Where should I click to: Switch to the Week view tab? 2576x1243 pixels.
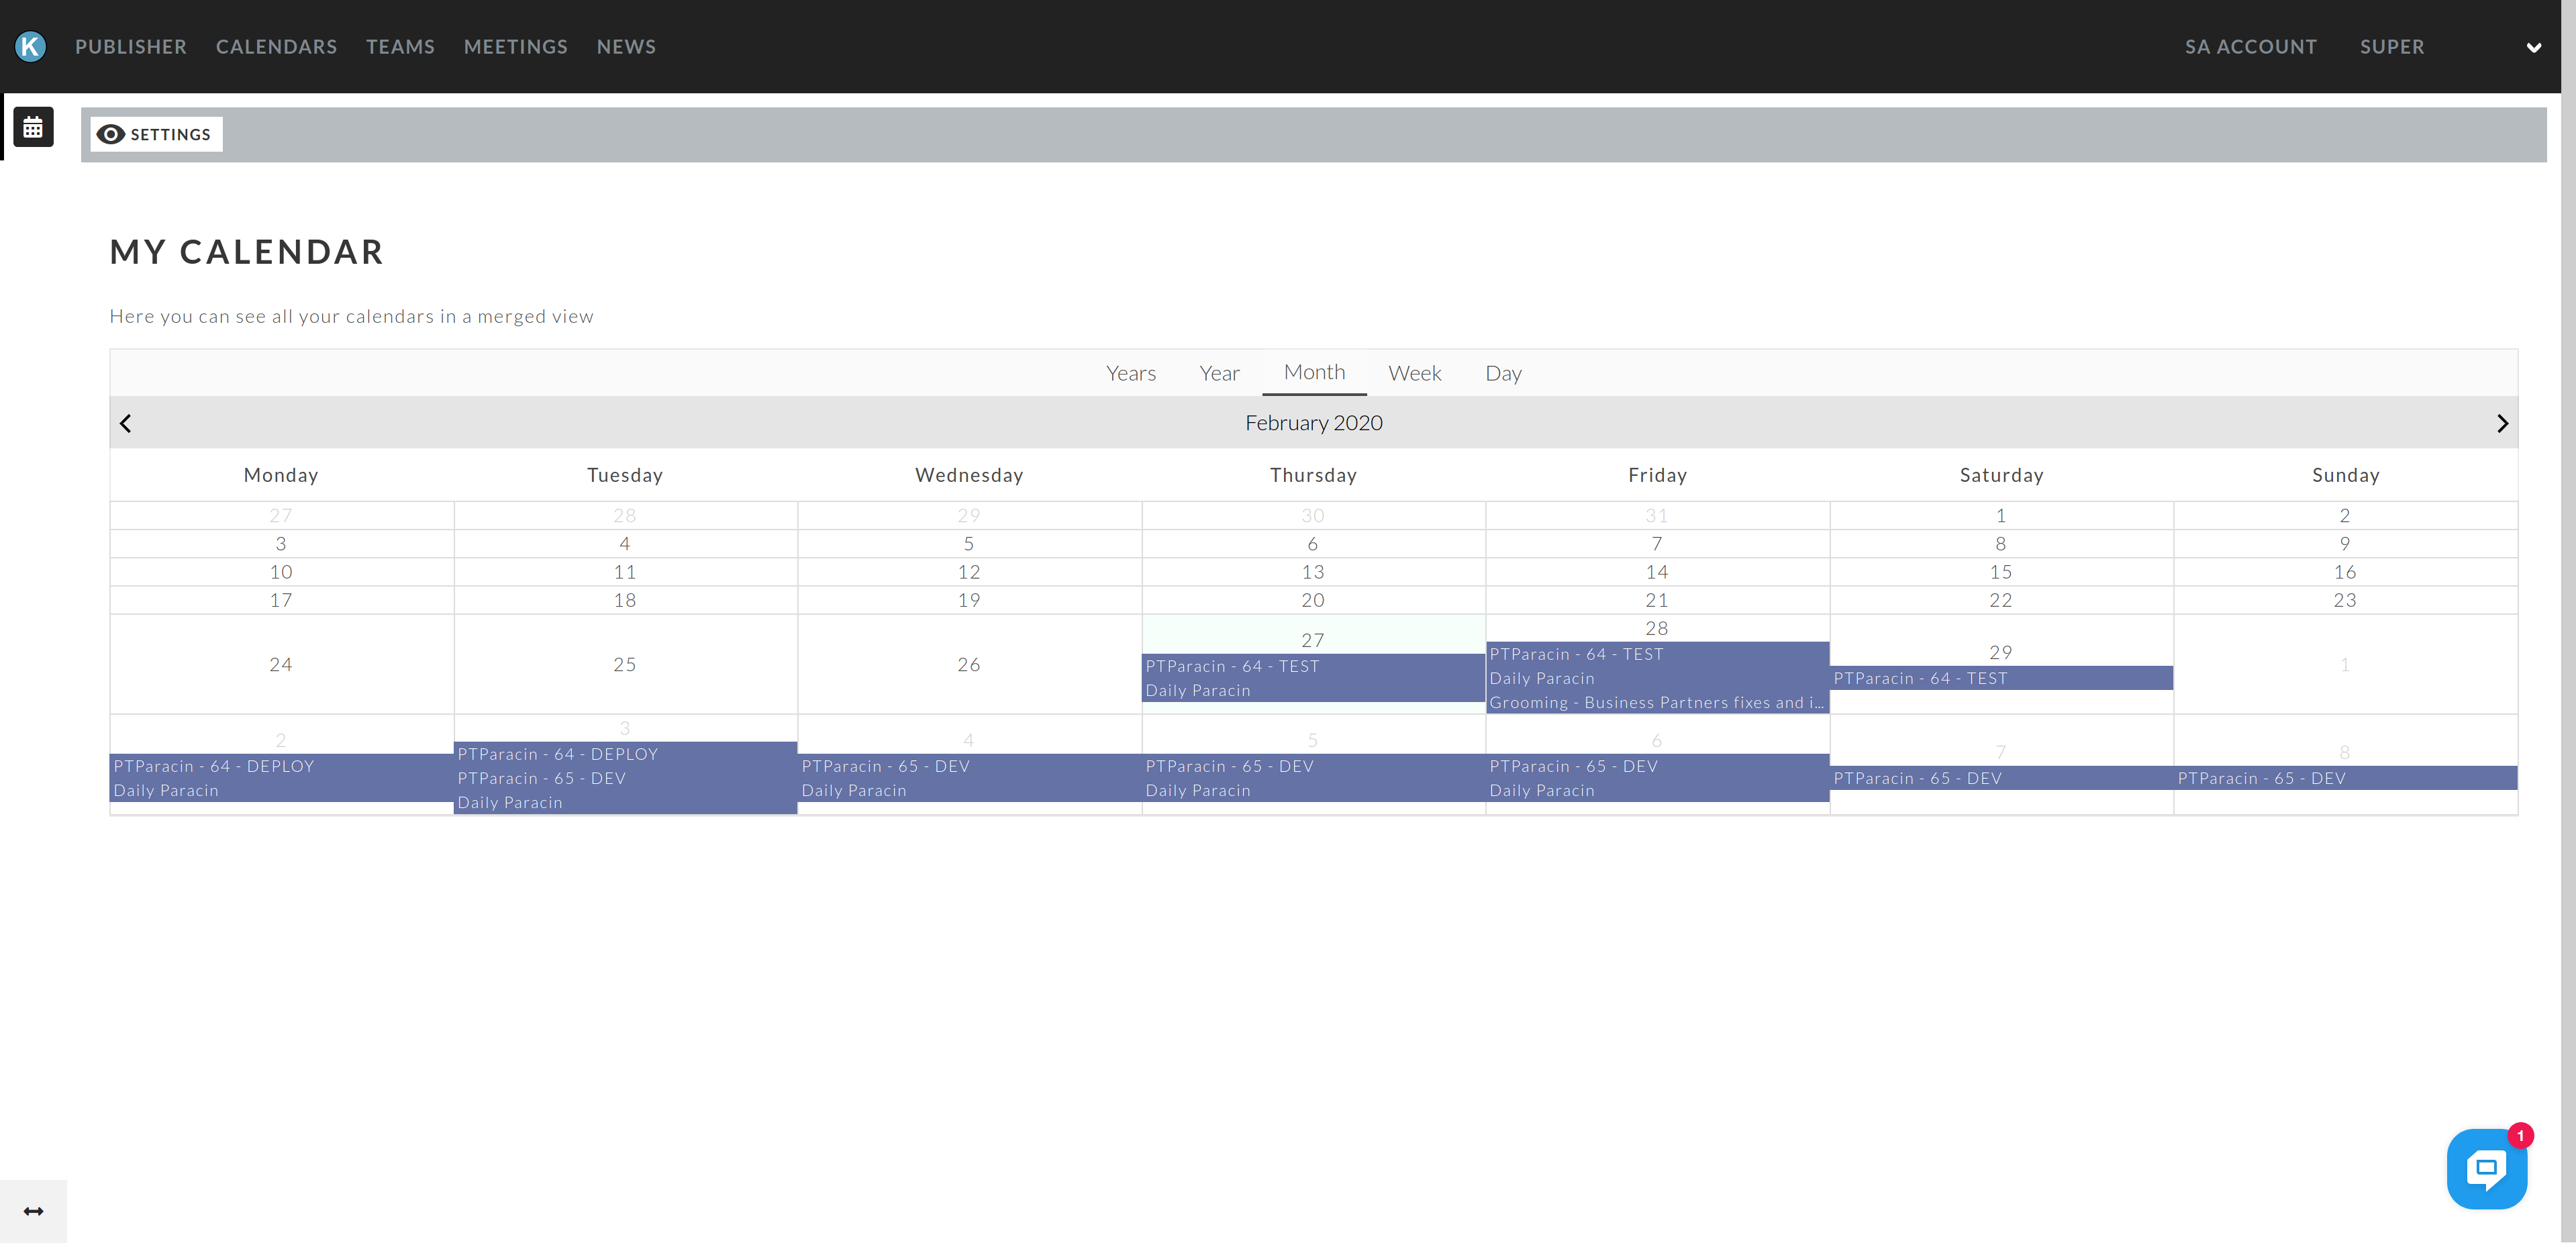pyautogui.click(x=1414, y=373)
